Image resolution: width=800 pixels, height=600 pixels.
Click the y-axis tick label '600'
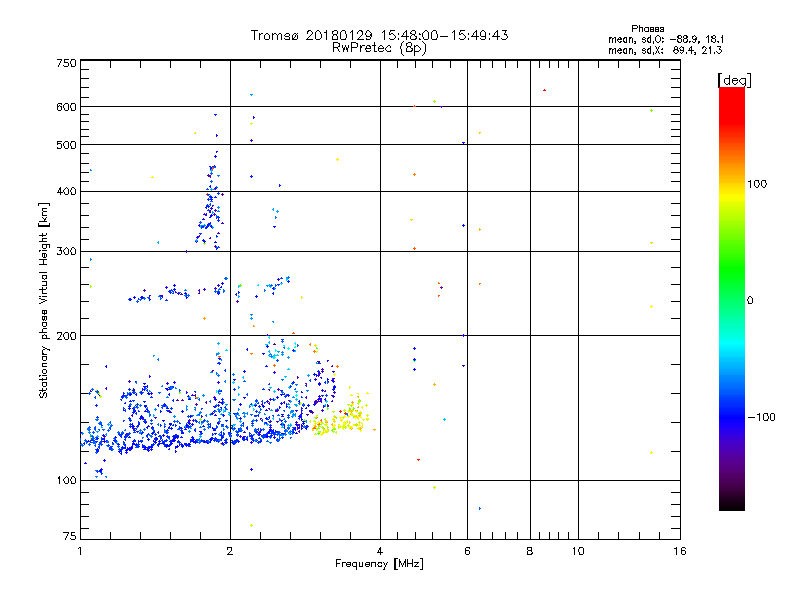(x=66, y=107)
